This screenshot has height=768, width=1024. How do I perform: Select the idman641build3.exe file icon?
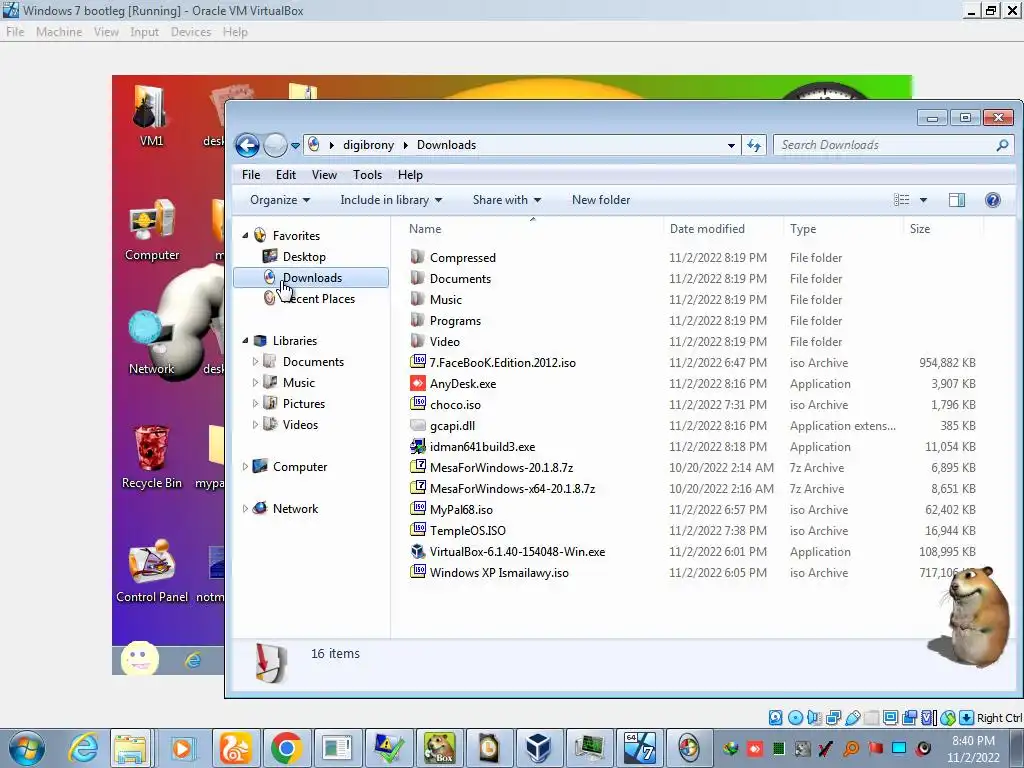coord(418,447)
